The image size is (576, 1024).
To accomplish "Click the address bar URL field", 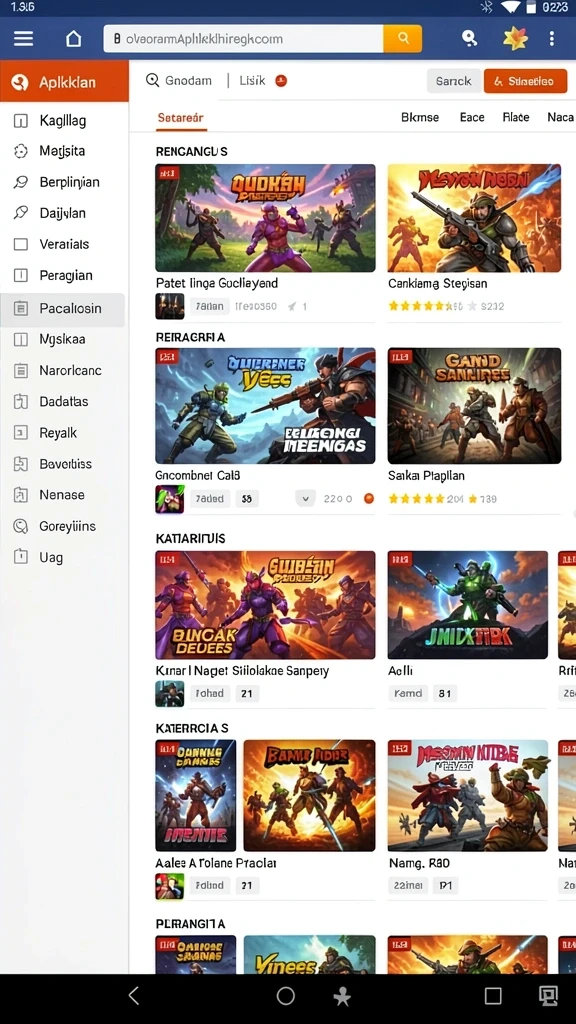I will [243, 39].
